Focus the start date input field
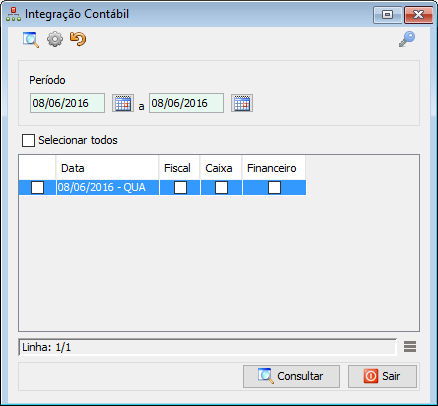This screenshot has width=438, height=406. (x=67, y=103)
